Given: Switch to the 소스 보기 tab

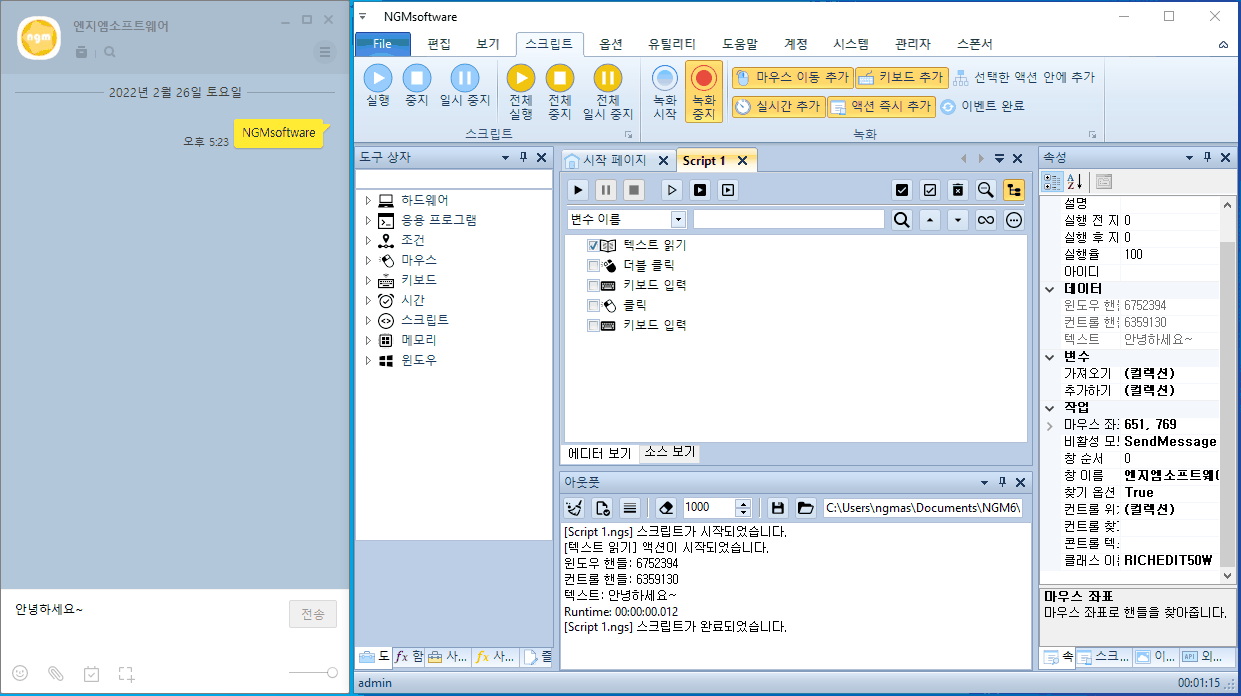Looking at the screenshot, I should click(x=669, y=453).
